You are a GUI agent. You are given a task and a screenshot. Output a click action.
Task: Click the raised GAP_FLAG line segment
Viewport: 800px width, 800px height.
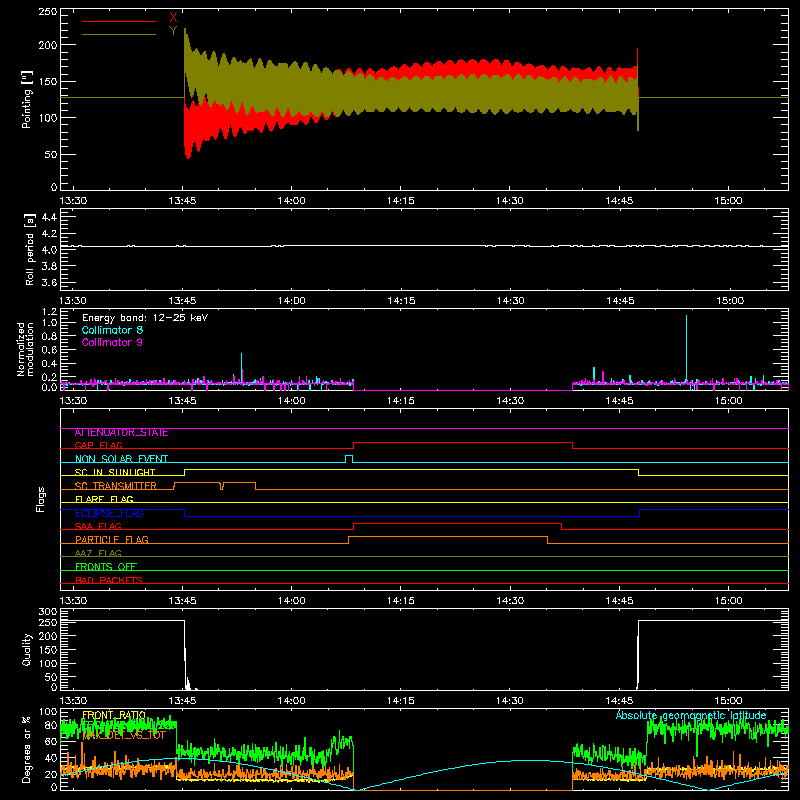463,443
